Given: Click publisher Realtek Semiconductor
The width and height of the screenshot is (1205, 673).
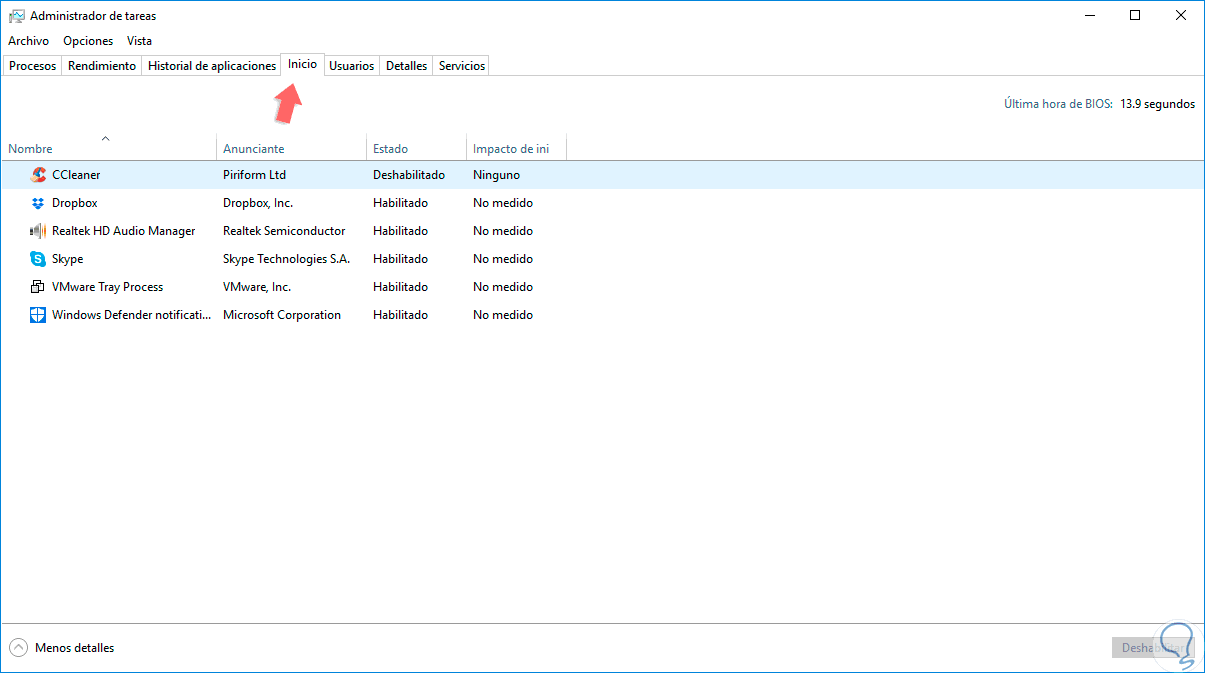Looking at the screenshot, I should [284, 231].
